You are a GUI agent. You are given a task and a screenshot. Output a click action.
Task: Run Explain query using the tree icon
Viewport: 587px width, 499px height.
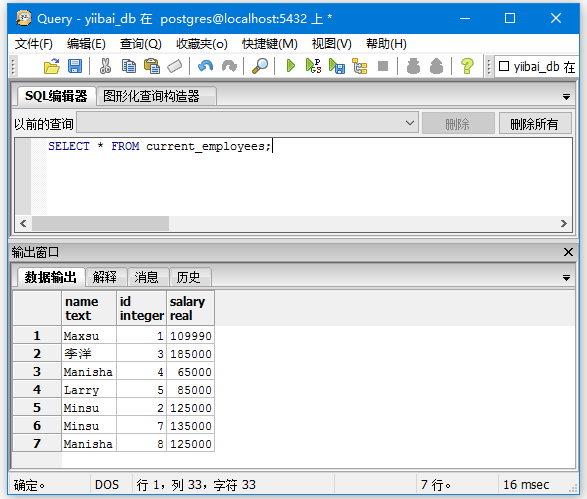pos(360,66)
